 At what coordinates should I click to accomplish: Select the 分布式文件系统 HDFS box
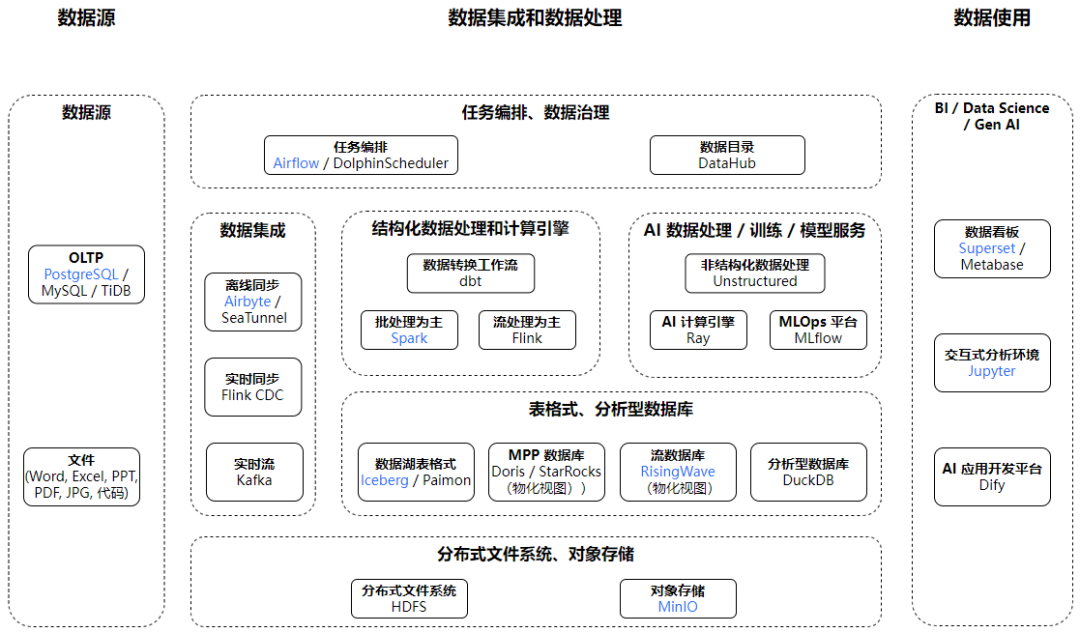tap(409, 599)
